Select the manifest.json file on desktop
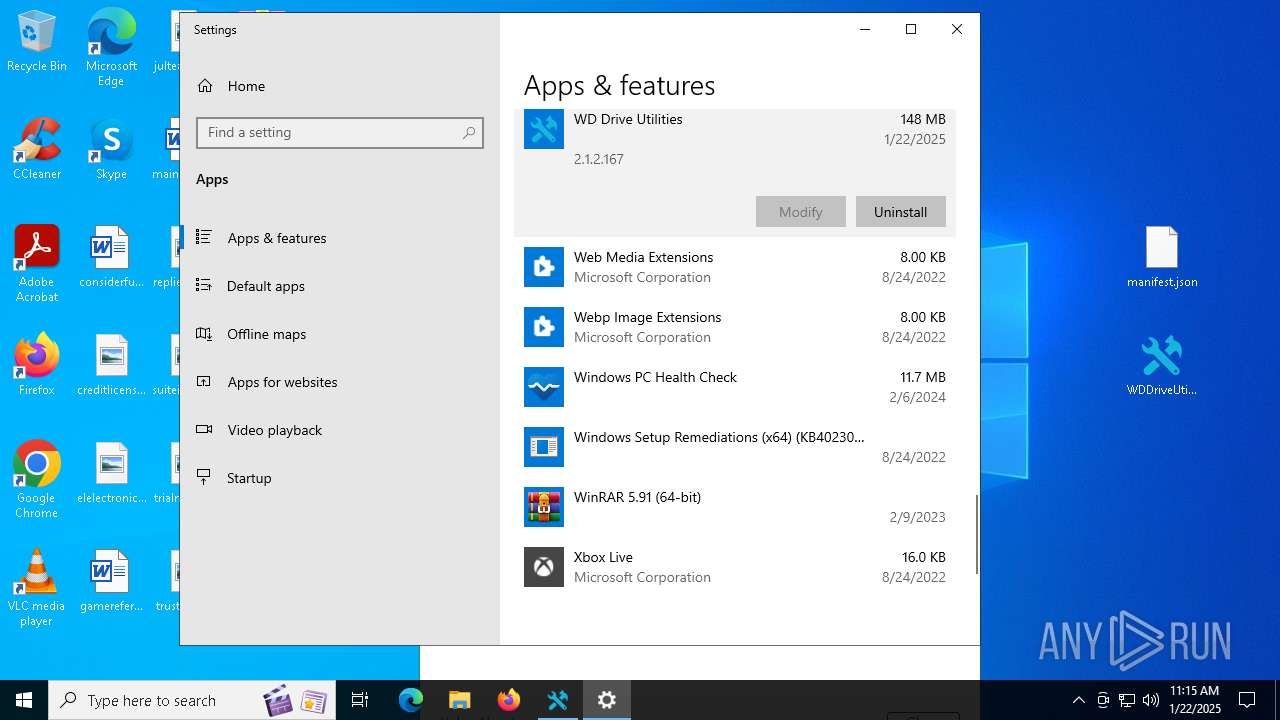The height and width of the screenshot is (720, 1280). (x=1162, y=257)
